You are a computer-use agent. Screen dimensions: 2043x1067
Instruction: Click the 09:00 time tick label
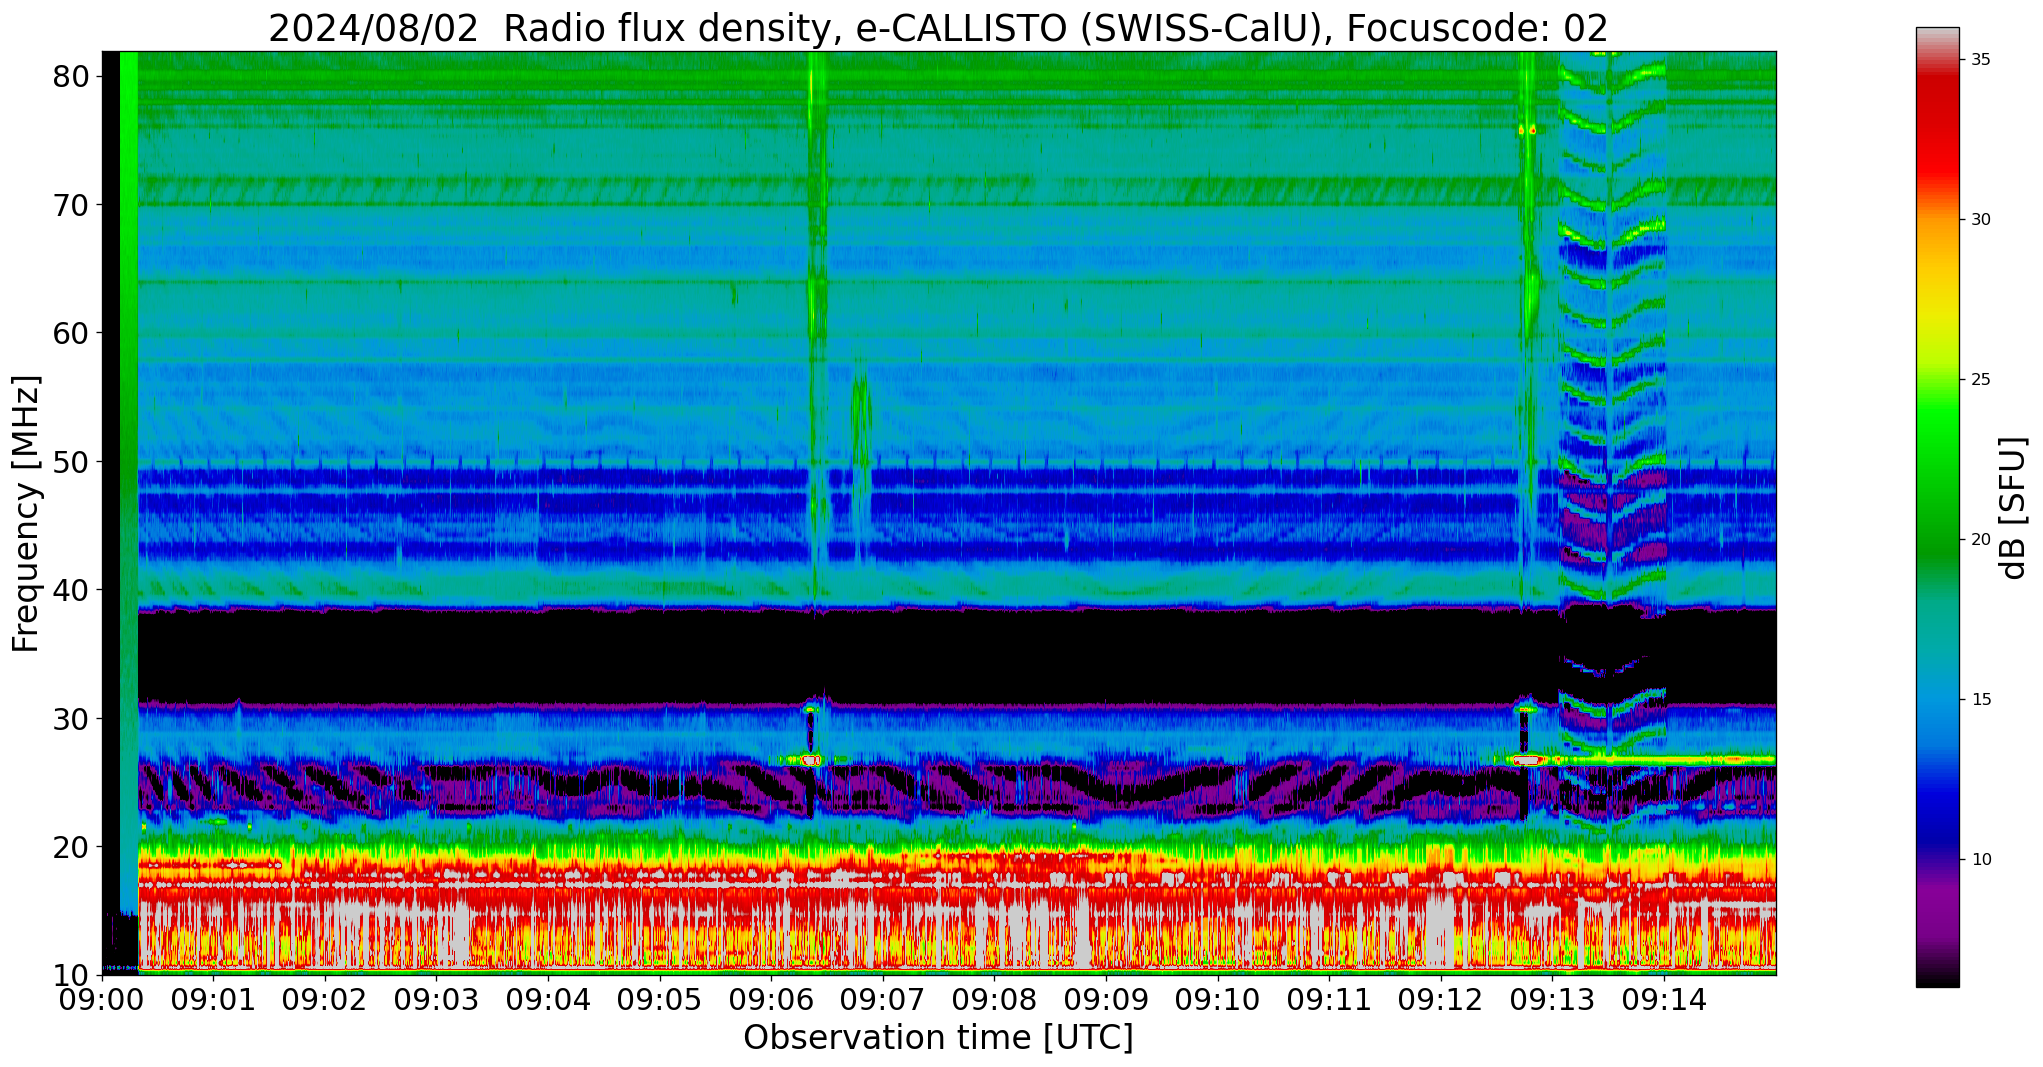coord(102,1001)
